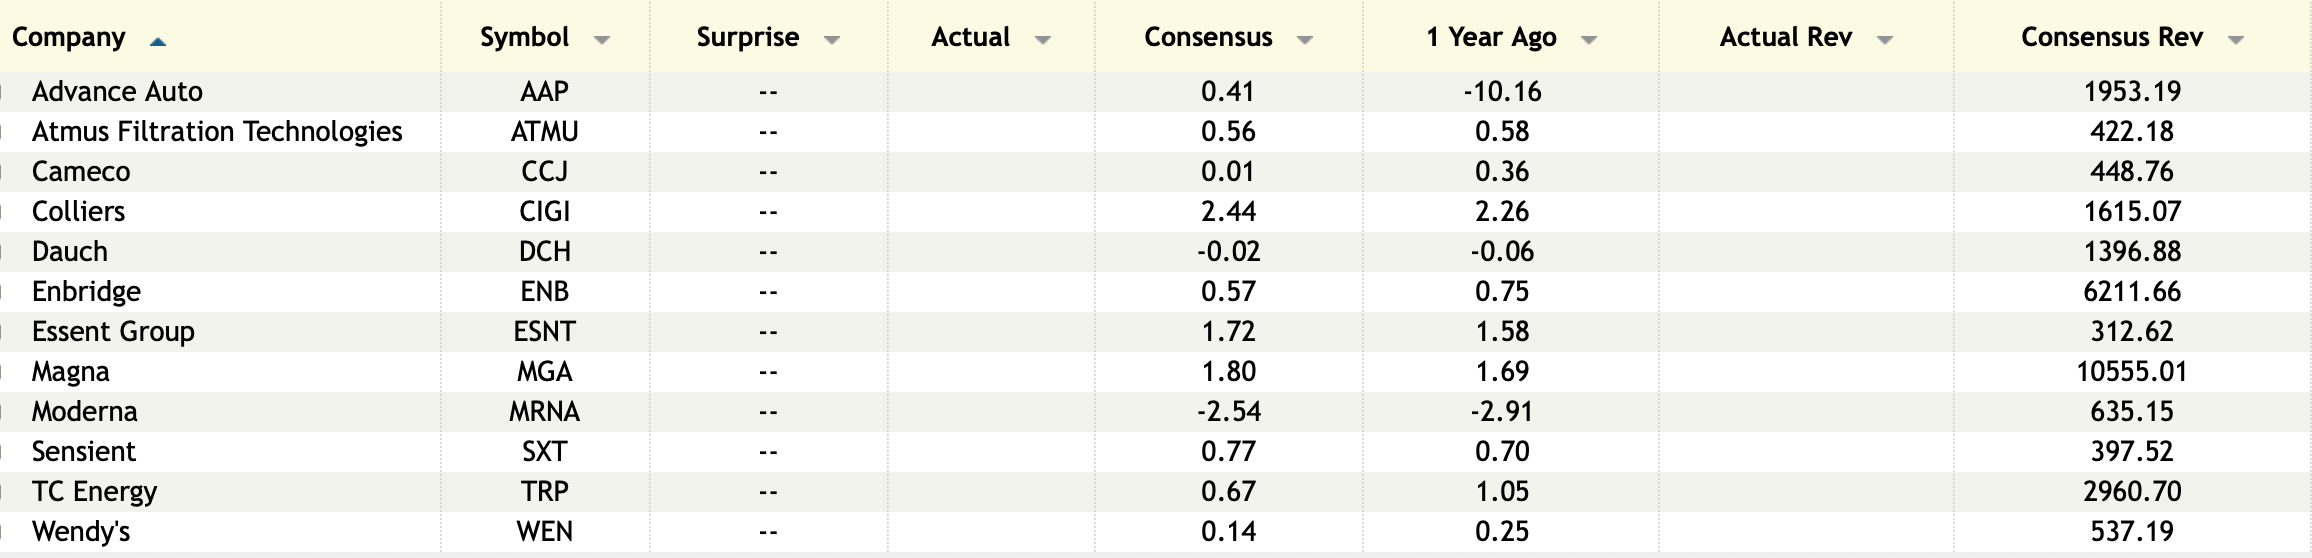Sort by Consensus using its arrow
This screenshot has height=558, width=2312.
click(1304, 41)
